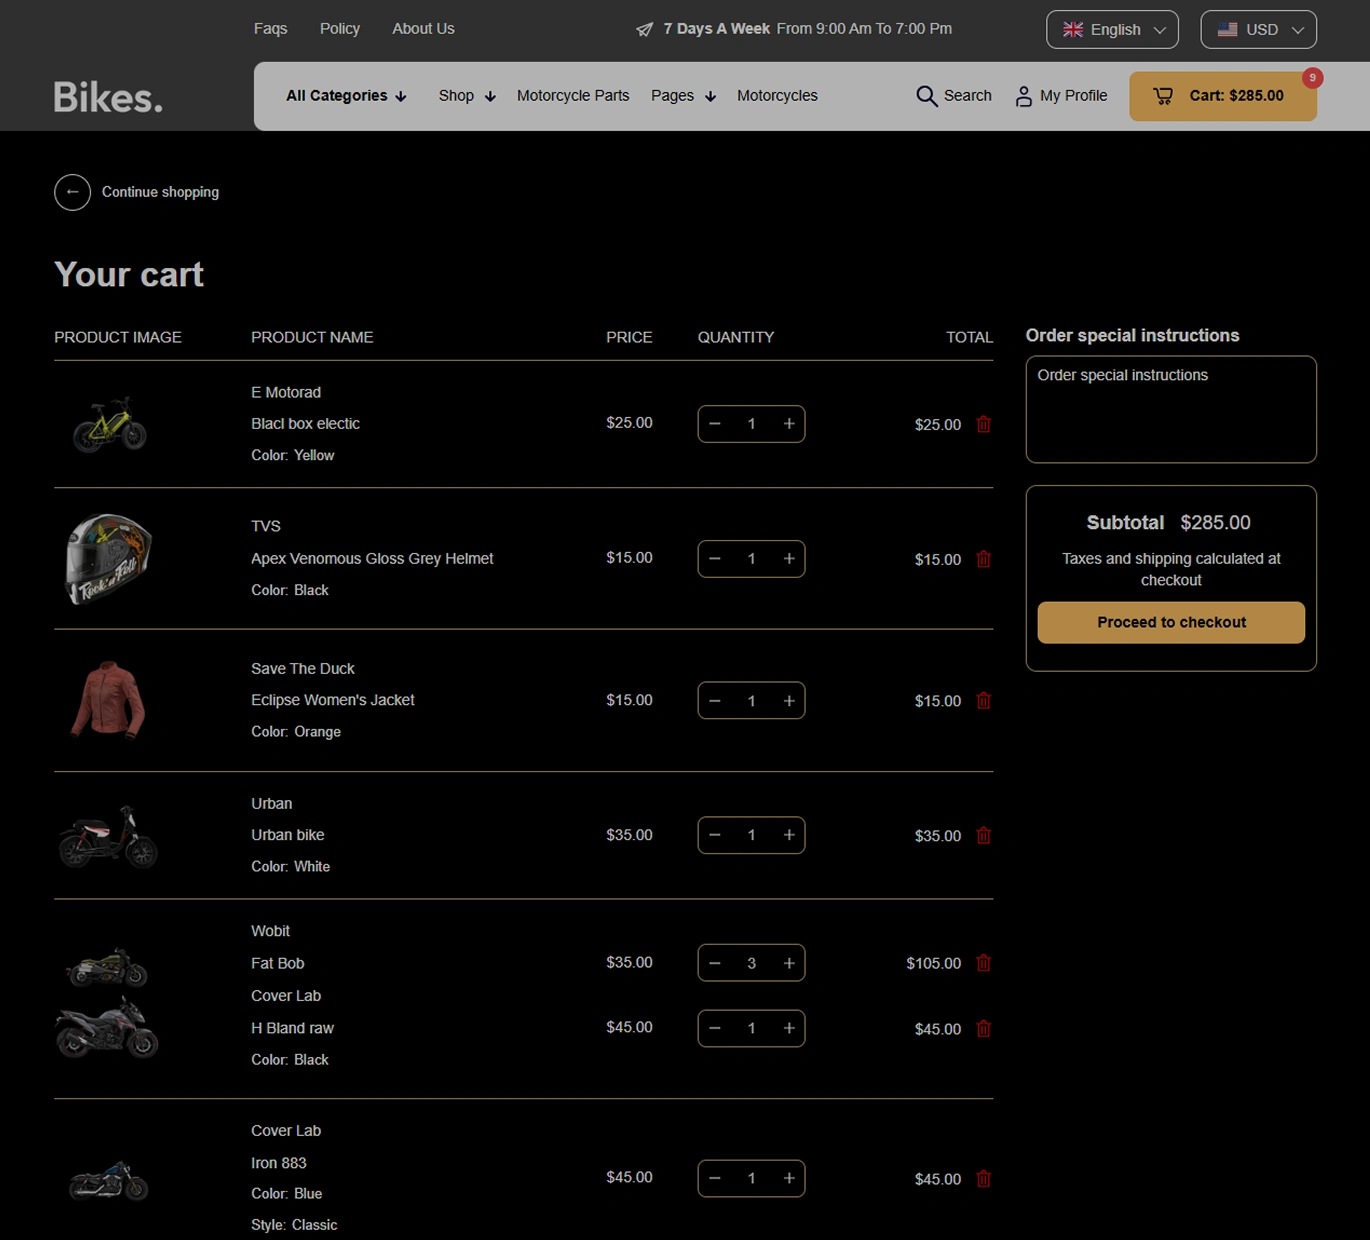Open the Motorcycle Parts page

click(573, 96)
